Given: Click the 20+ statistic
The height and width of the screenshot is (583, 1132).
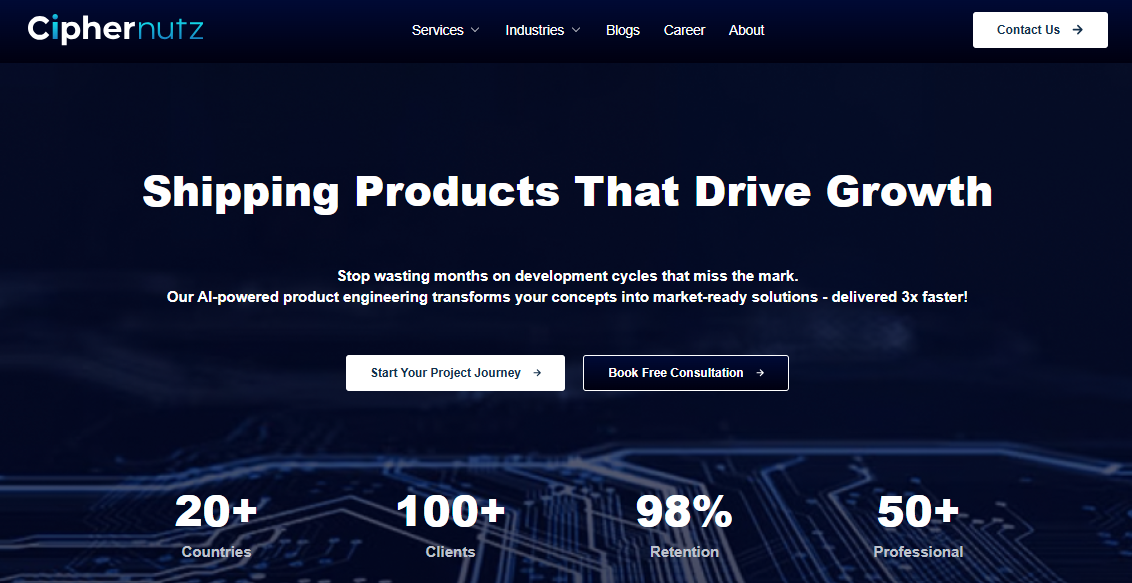Looking at the screenshot, I should (x=217, y=511).
